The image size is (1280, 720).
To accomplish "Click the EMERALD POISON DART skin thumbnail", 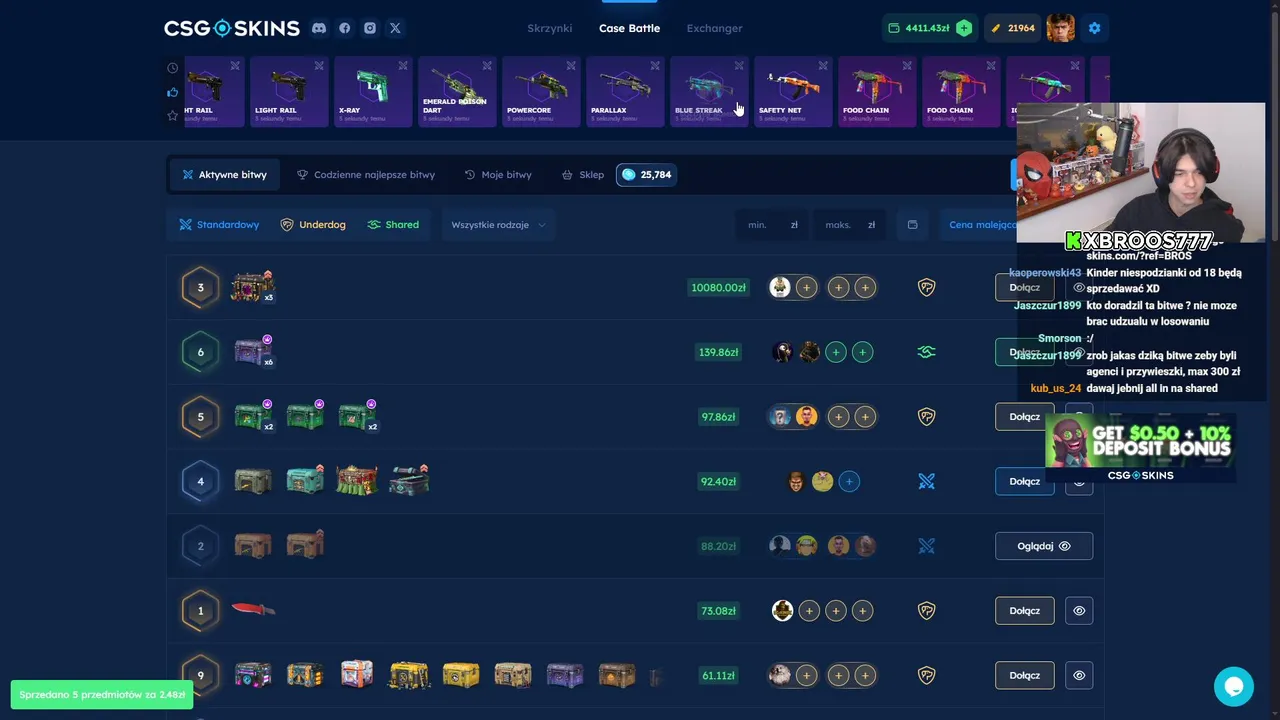I will 457,92.
